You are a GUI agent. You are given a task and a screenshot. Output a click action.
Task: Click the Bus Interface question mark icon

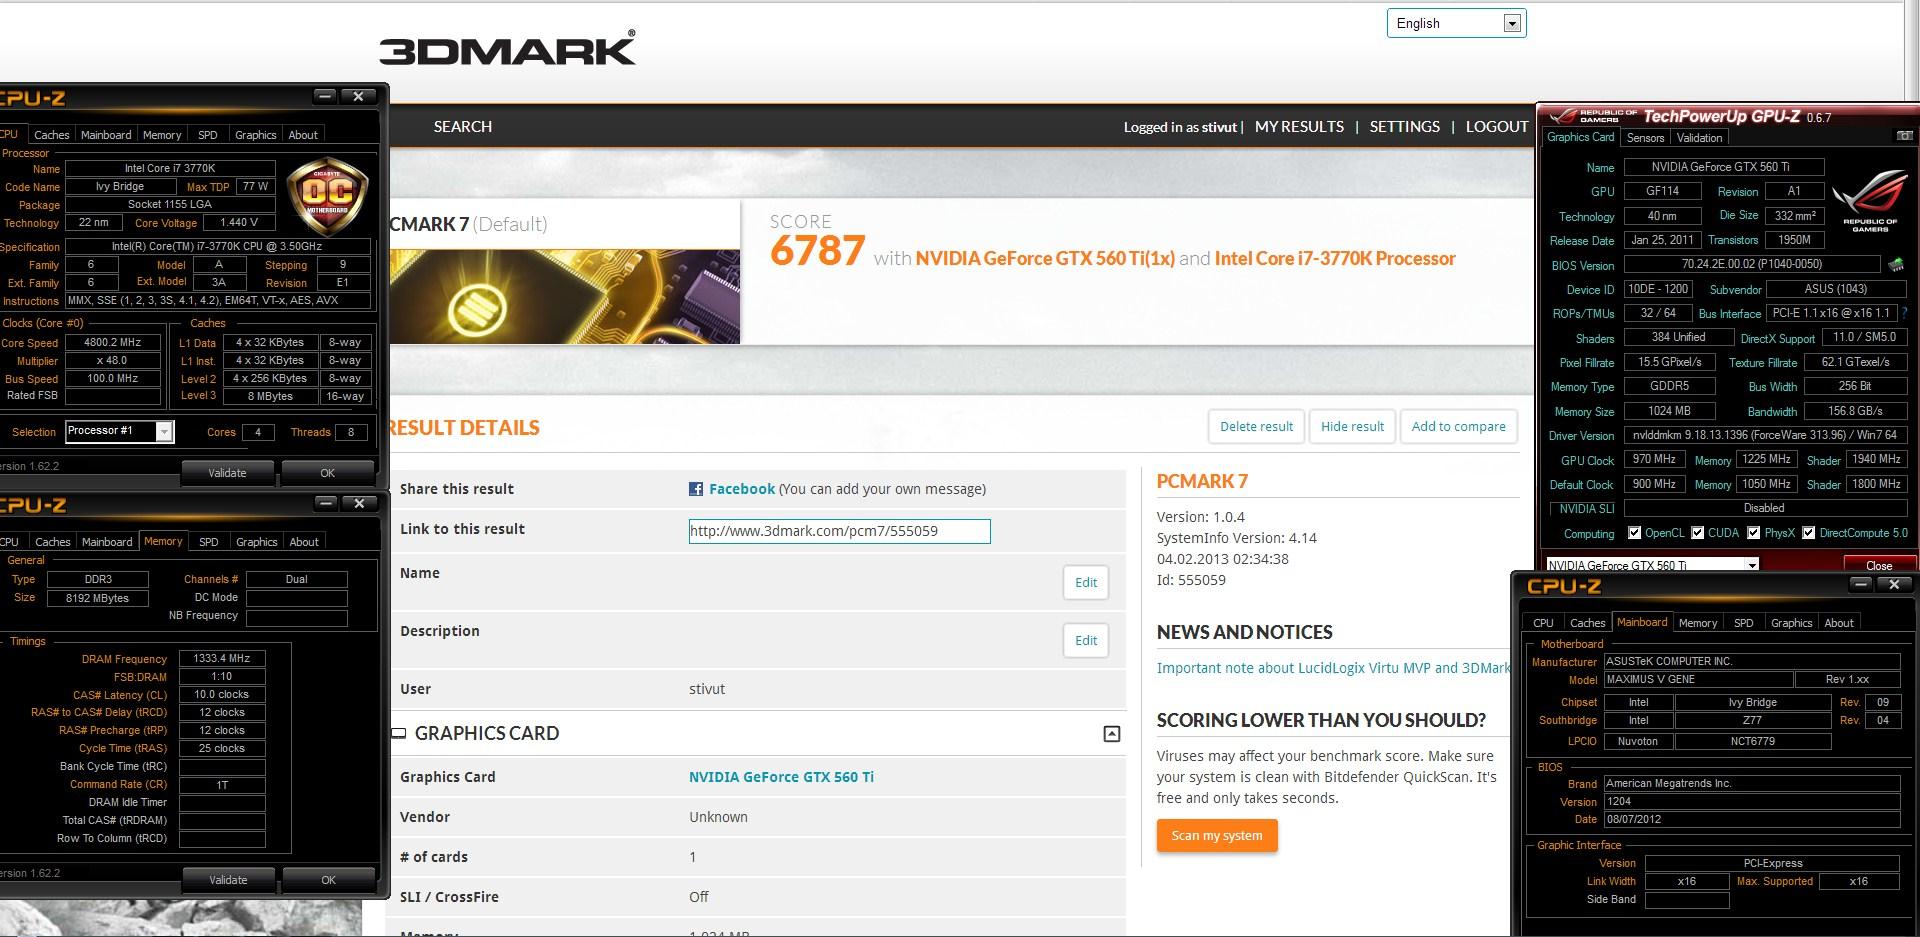pyautogui.click(x=1905, y=313)
